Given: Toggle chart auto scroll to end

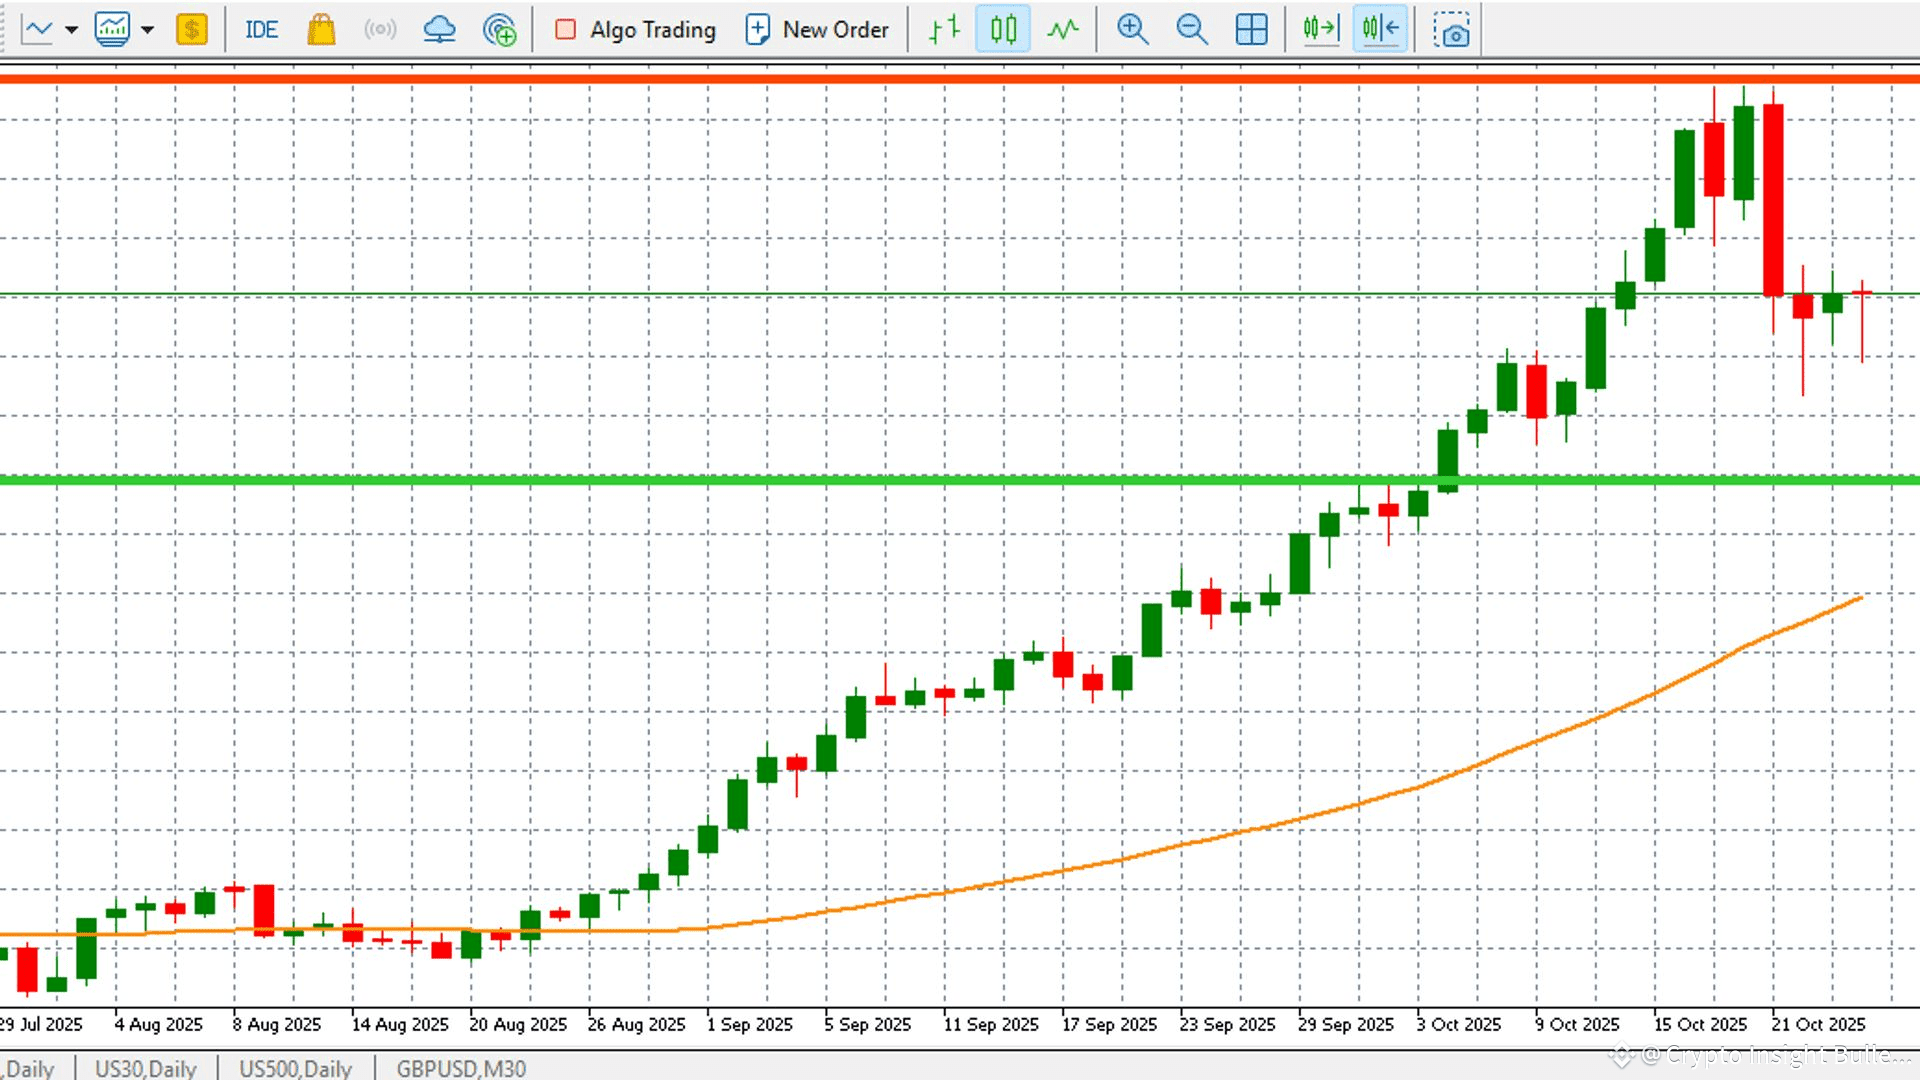Looking at the screenshot, I should (1321, 30).
